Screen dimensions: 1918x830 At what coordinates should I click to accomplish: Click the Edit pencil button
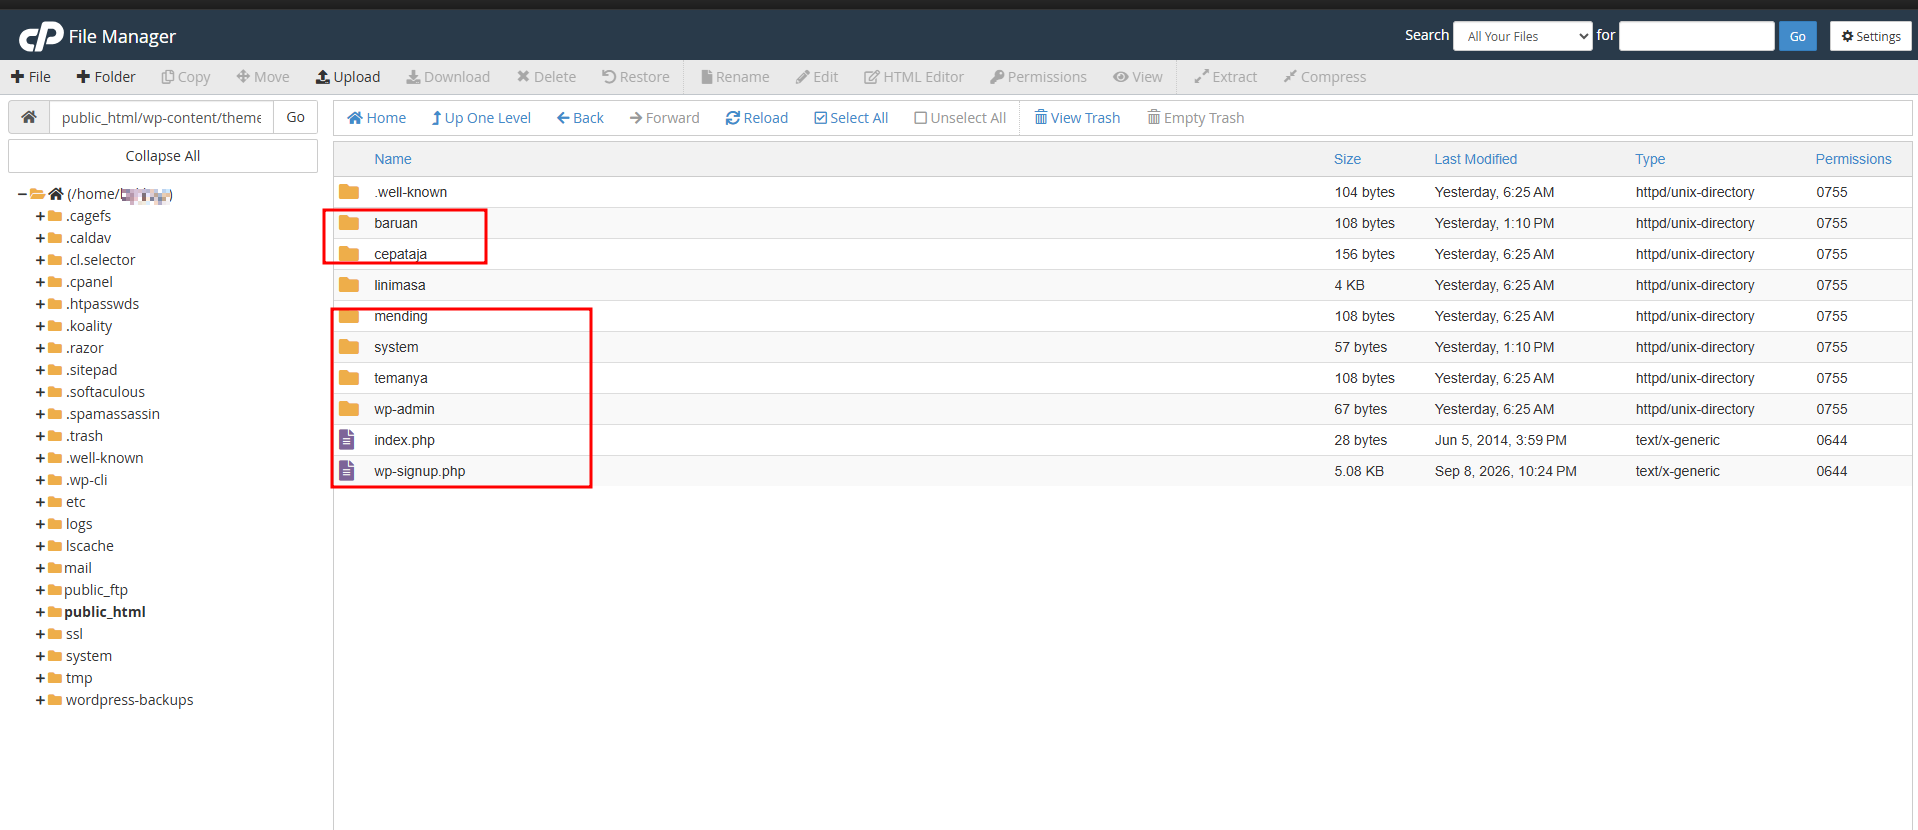[x=817, y=77]
